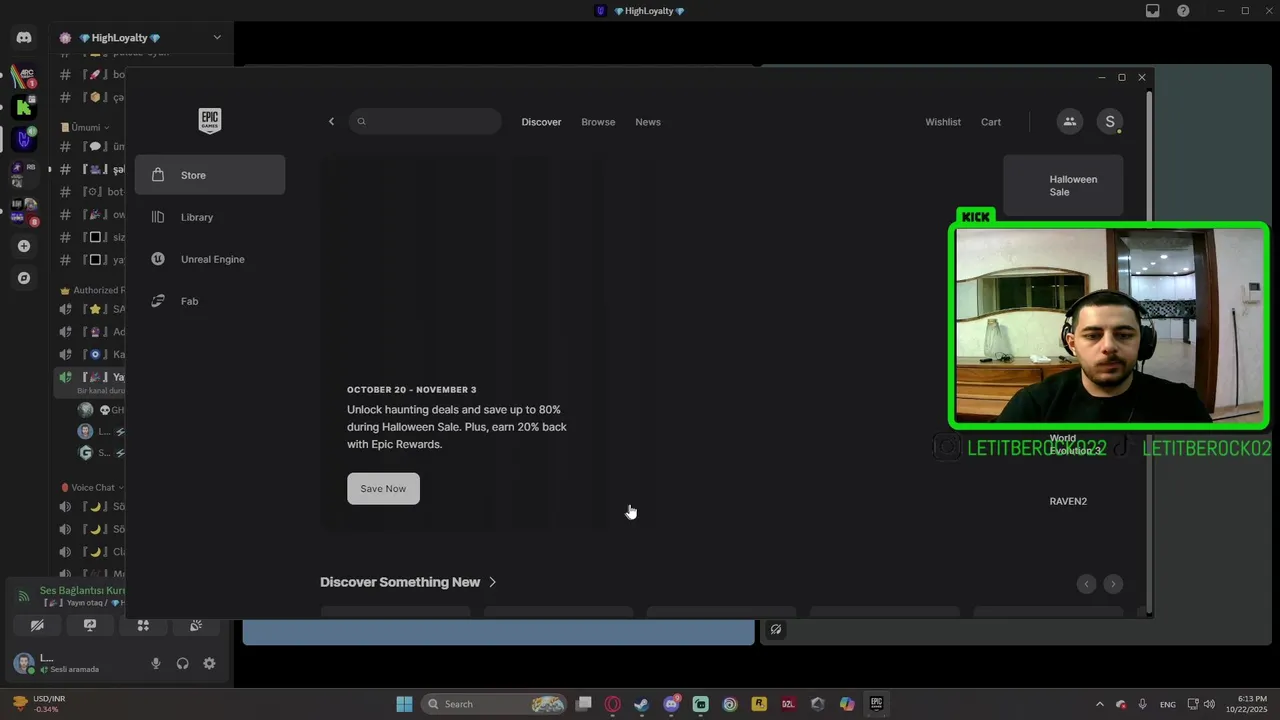Select the HighLoyalty server icon
The image size is (1280, 720).
click(24, 139)
